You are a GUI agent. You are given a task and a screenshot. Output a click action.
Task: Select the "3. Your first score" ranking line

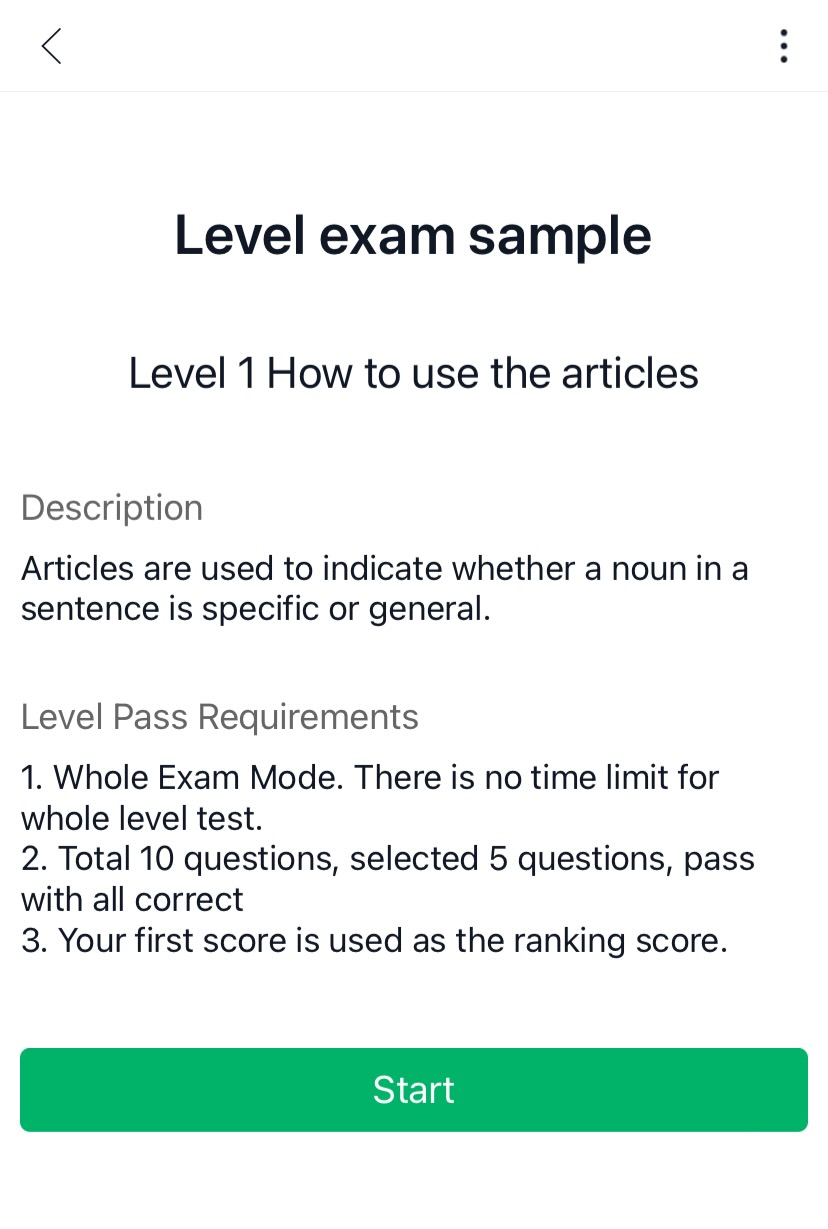[374, 941]
